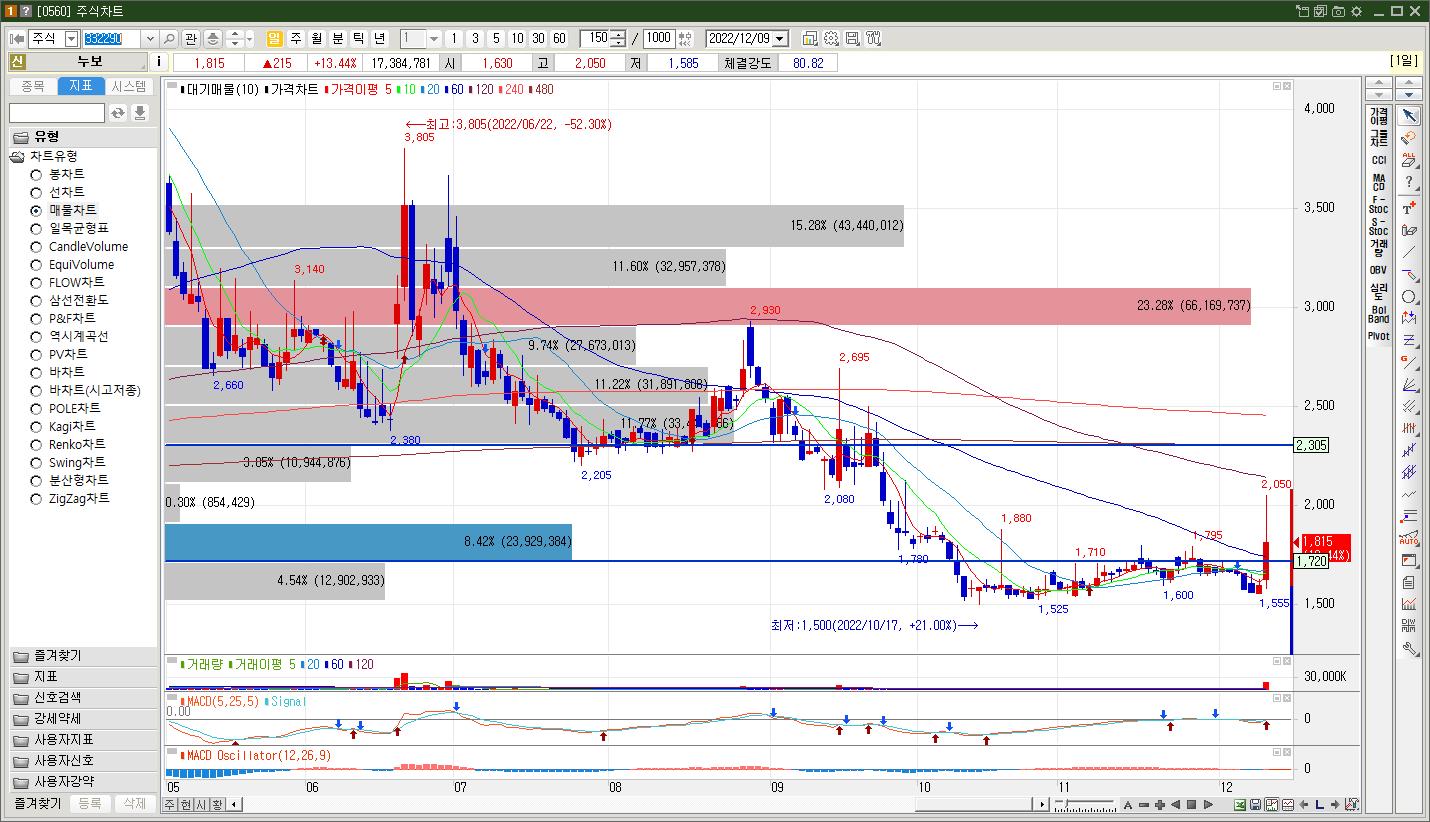
Task: Click the A auto-scale icon at the bottom
Action: point(1128,805)
